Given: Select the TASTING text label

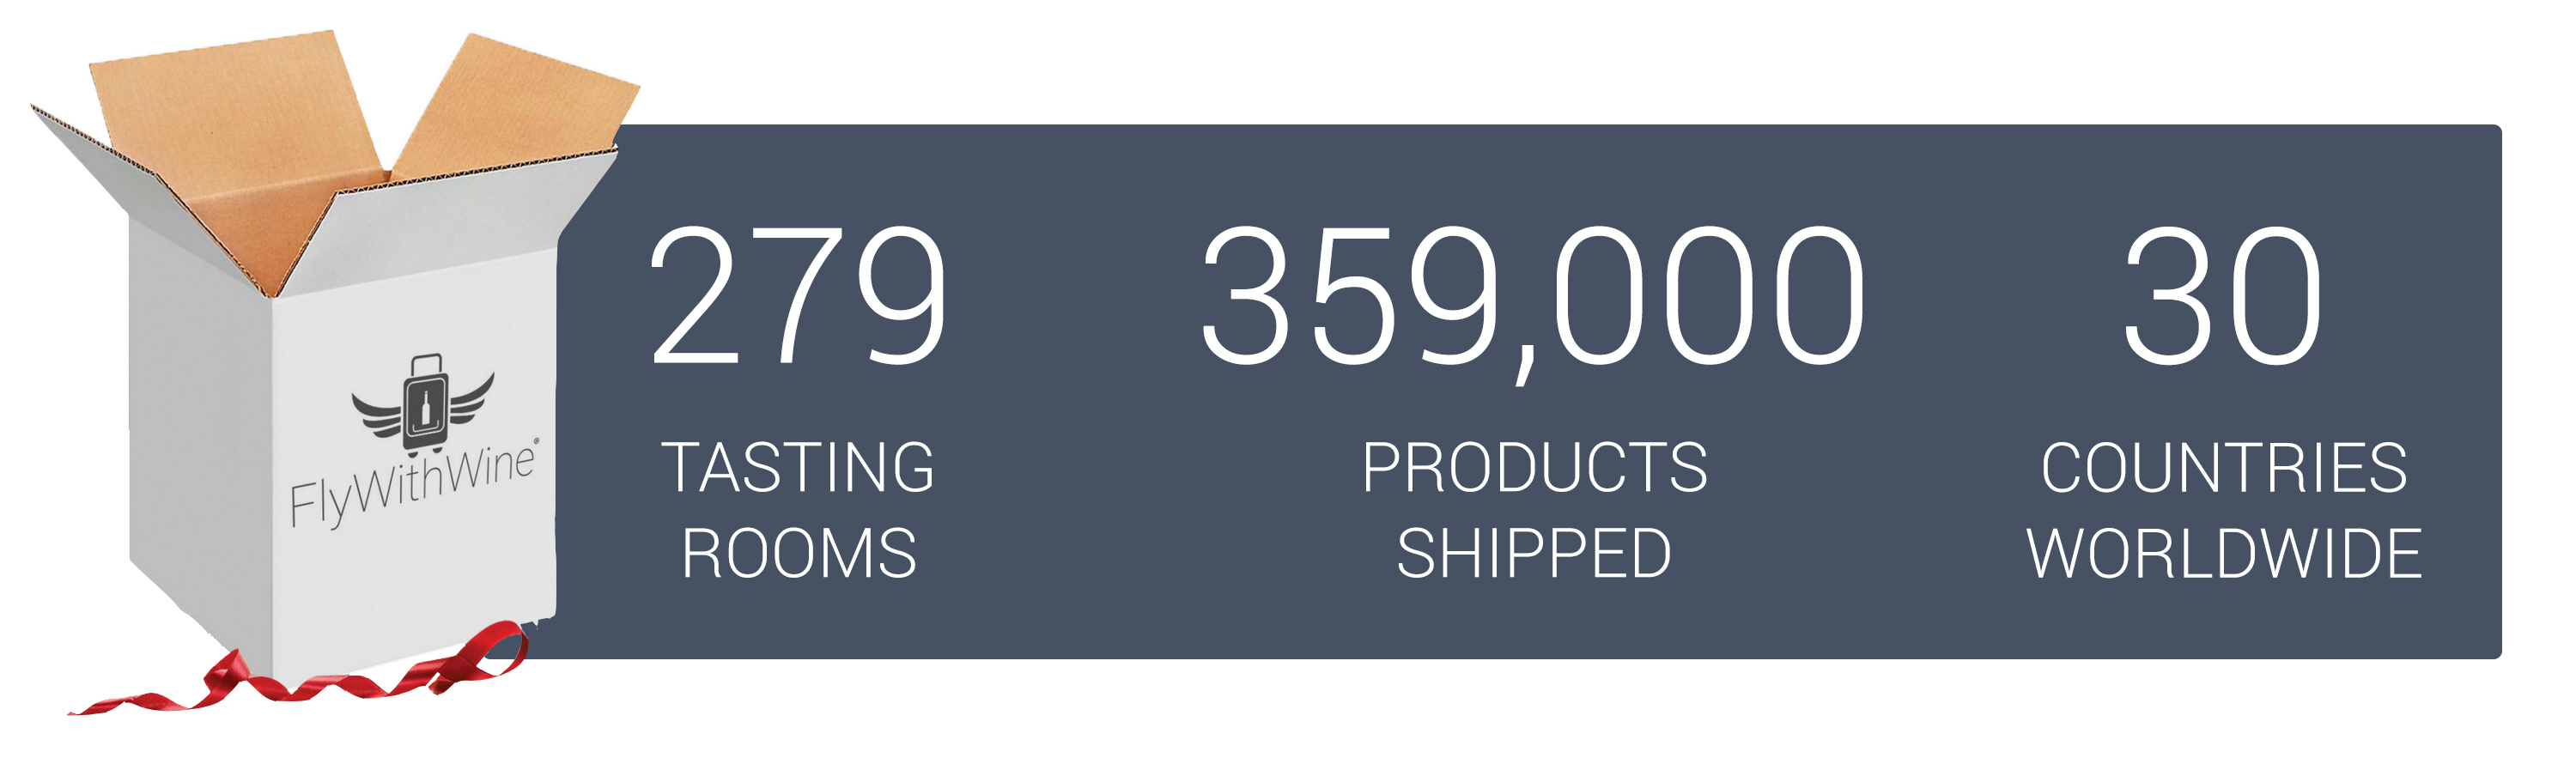Looking at the screenshot, I should 798,468.
